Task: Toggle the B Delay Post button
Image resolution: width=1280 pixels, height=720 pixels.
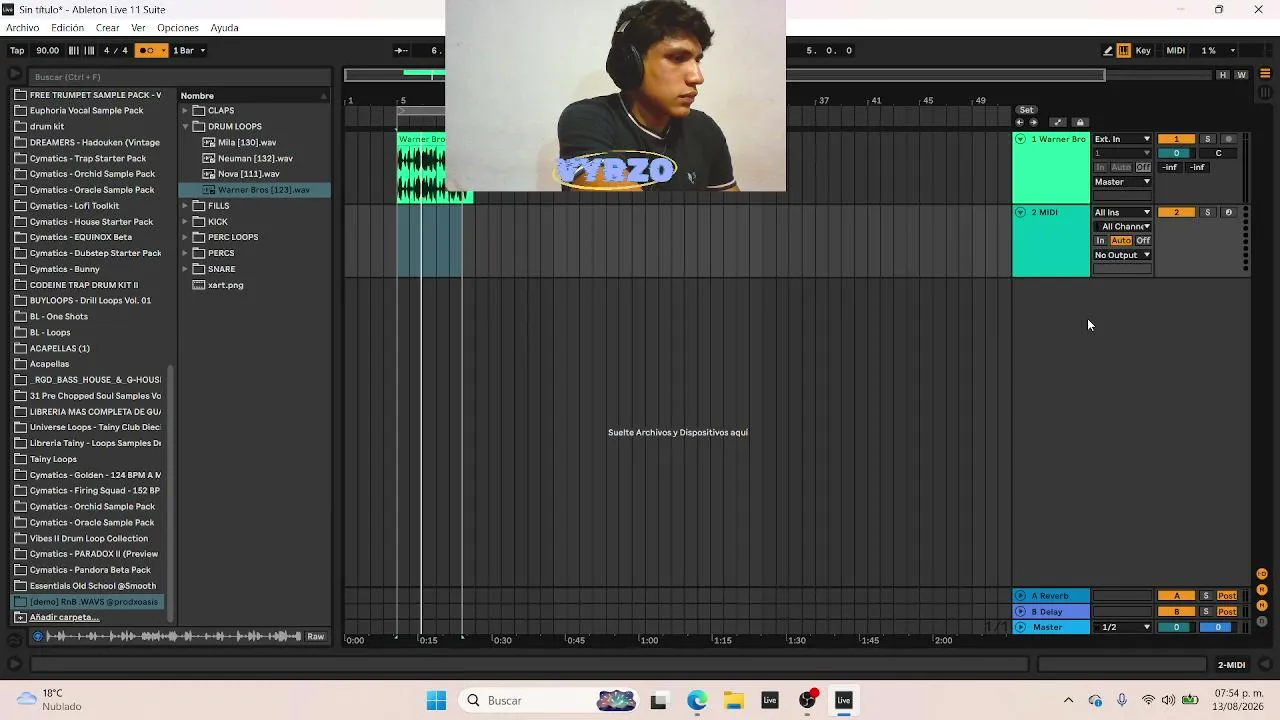Action: coord(1227,611)
